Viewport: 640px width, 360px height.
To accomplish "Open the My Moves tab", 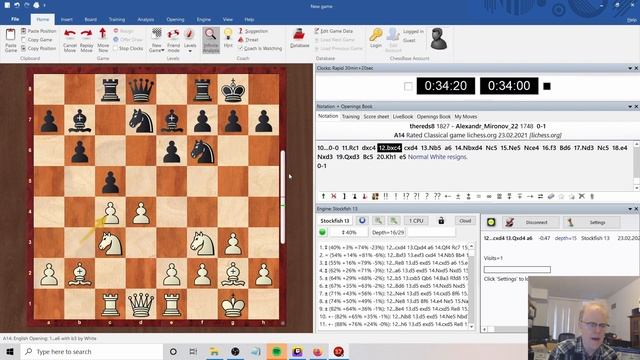I will (x=465, y=117).
